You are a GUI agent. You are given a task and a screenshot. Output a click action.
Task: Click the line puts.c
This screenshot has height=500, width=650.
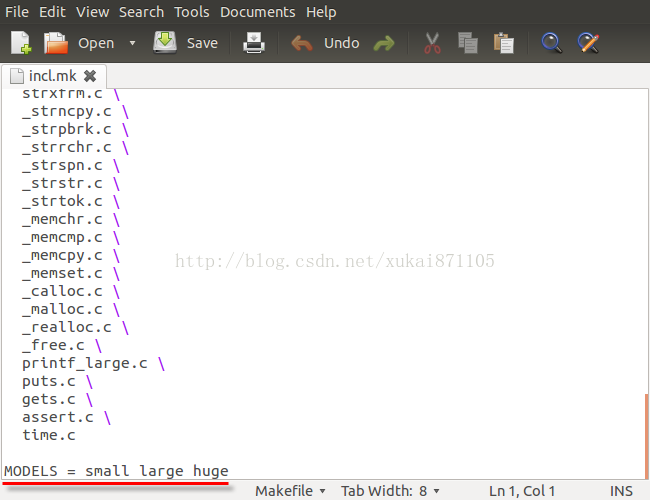pos(58,381)
